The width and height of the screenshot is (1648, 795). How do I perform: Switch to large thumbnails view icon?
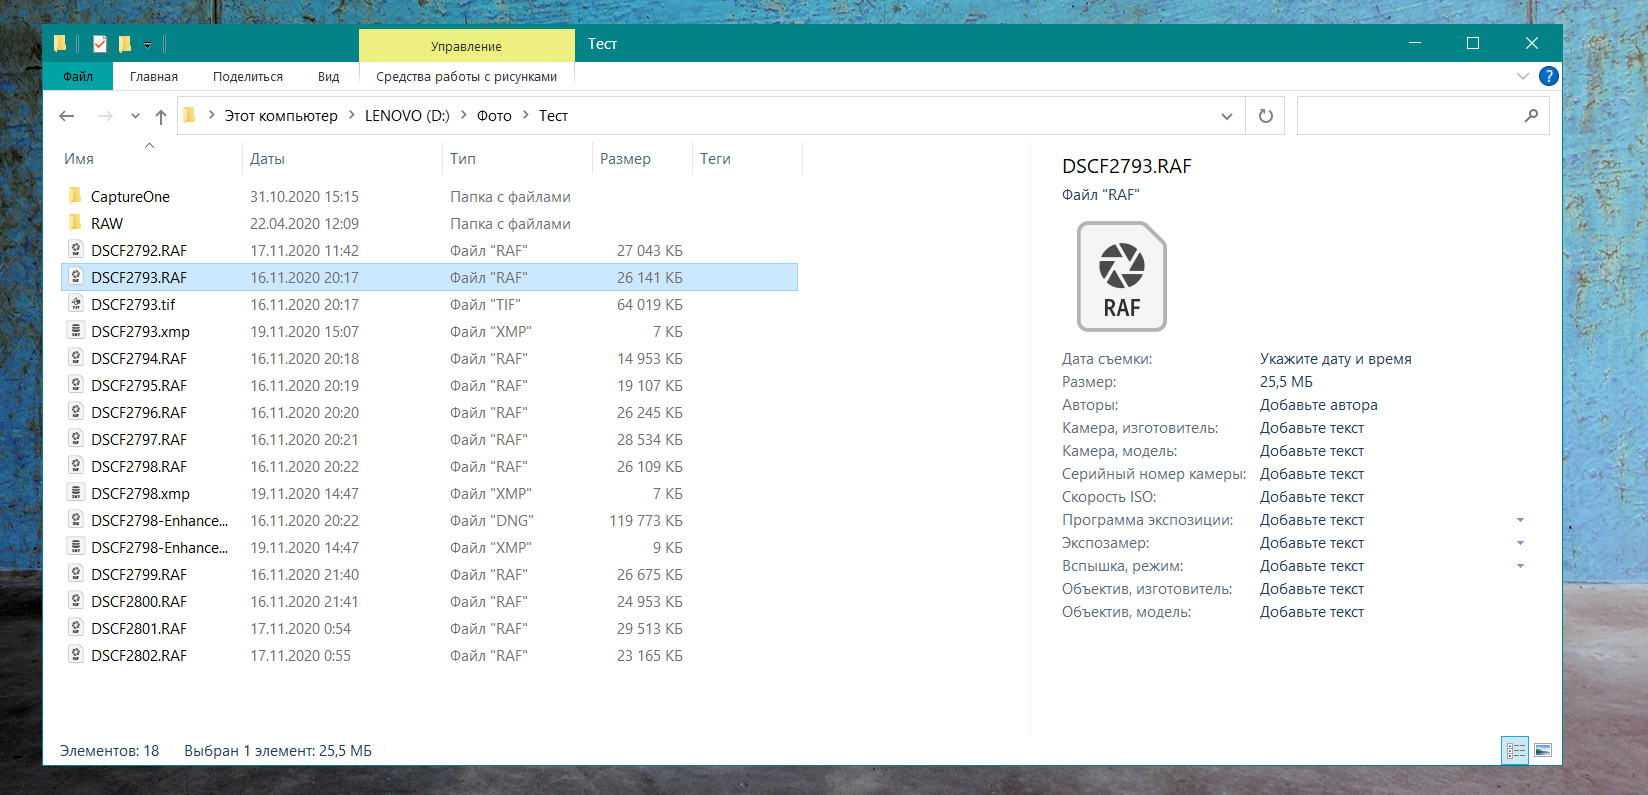(x=1543, y=750)
